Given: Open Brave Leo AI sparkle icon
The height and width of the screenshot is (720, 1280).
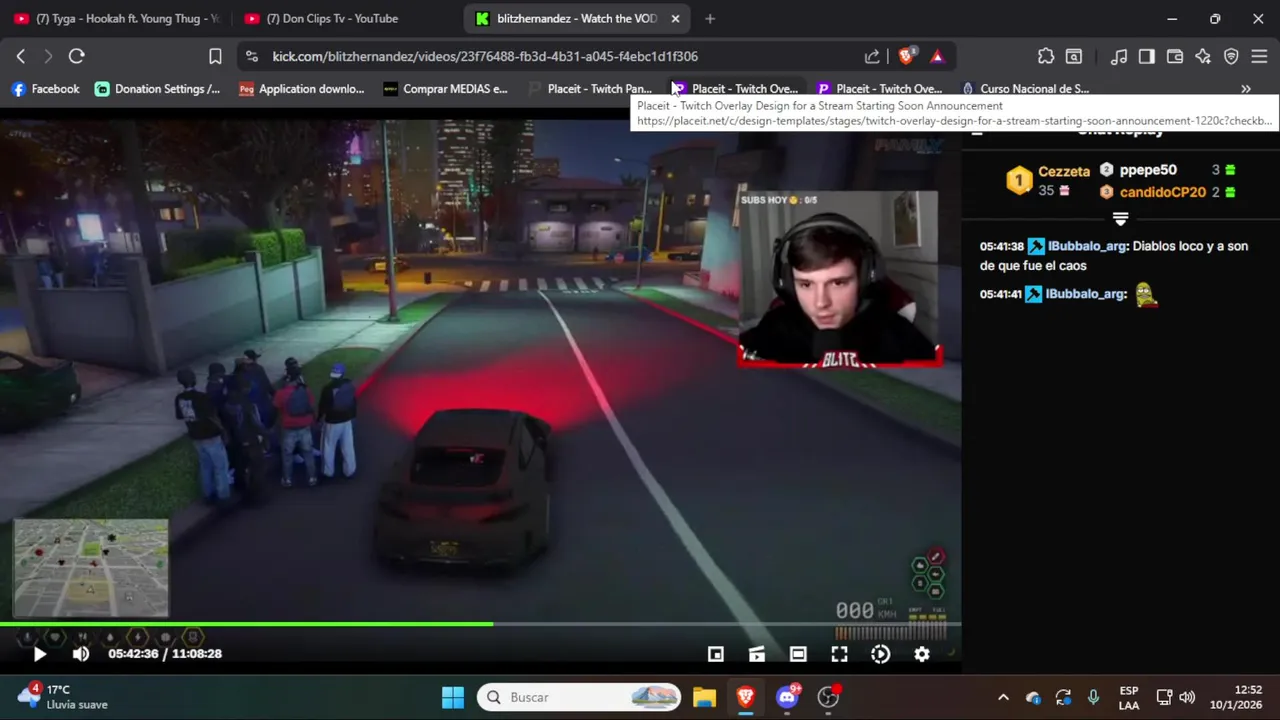Looking at the screenshot, I should coord(1203,57).
